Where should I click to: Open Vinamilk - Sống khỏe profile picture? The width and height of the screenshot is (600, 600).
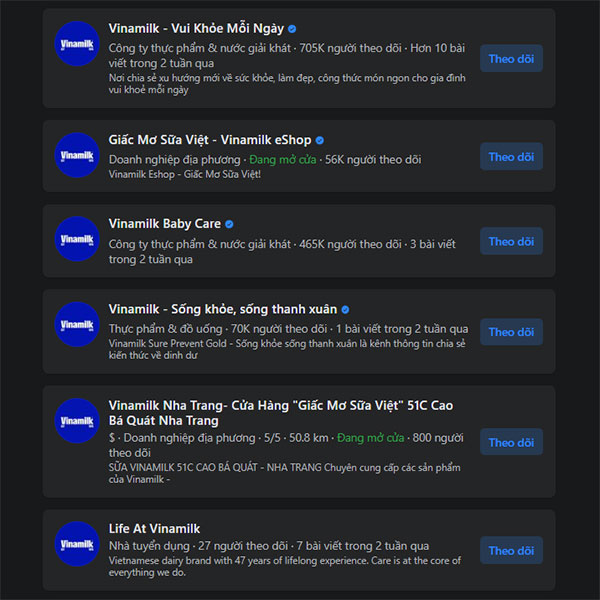click(77, 324)
